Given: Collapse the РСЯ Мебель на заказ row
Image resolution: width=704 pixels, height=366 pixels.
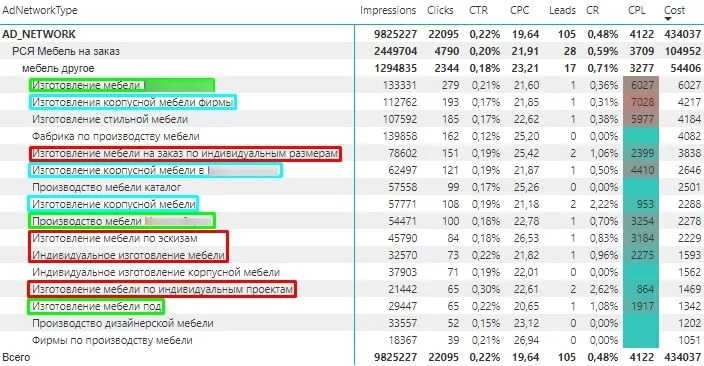Looking at the screenshot, I should 66,51.
